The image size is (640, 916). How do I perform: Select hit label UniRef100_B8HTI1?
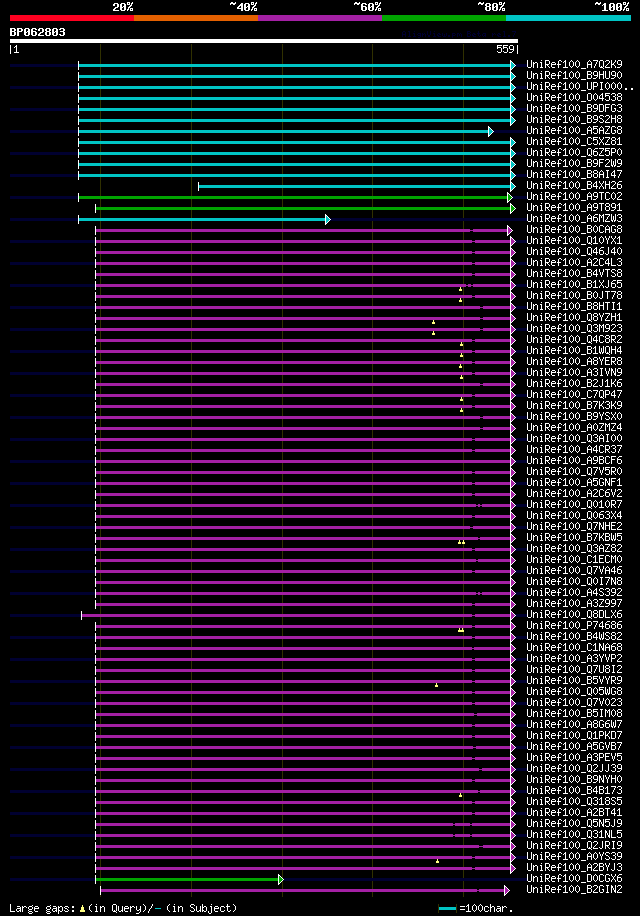574,306
